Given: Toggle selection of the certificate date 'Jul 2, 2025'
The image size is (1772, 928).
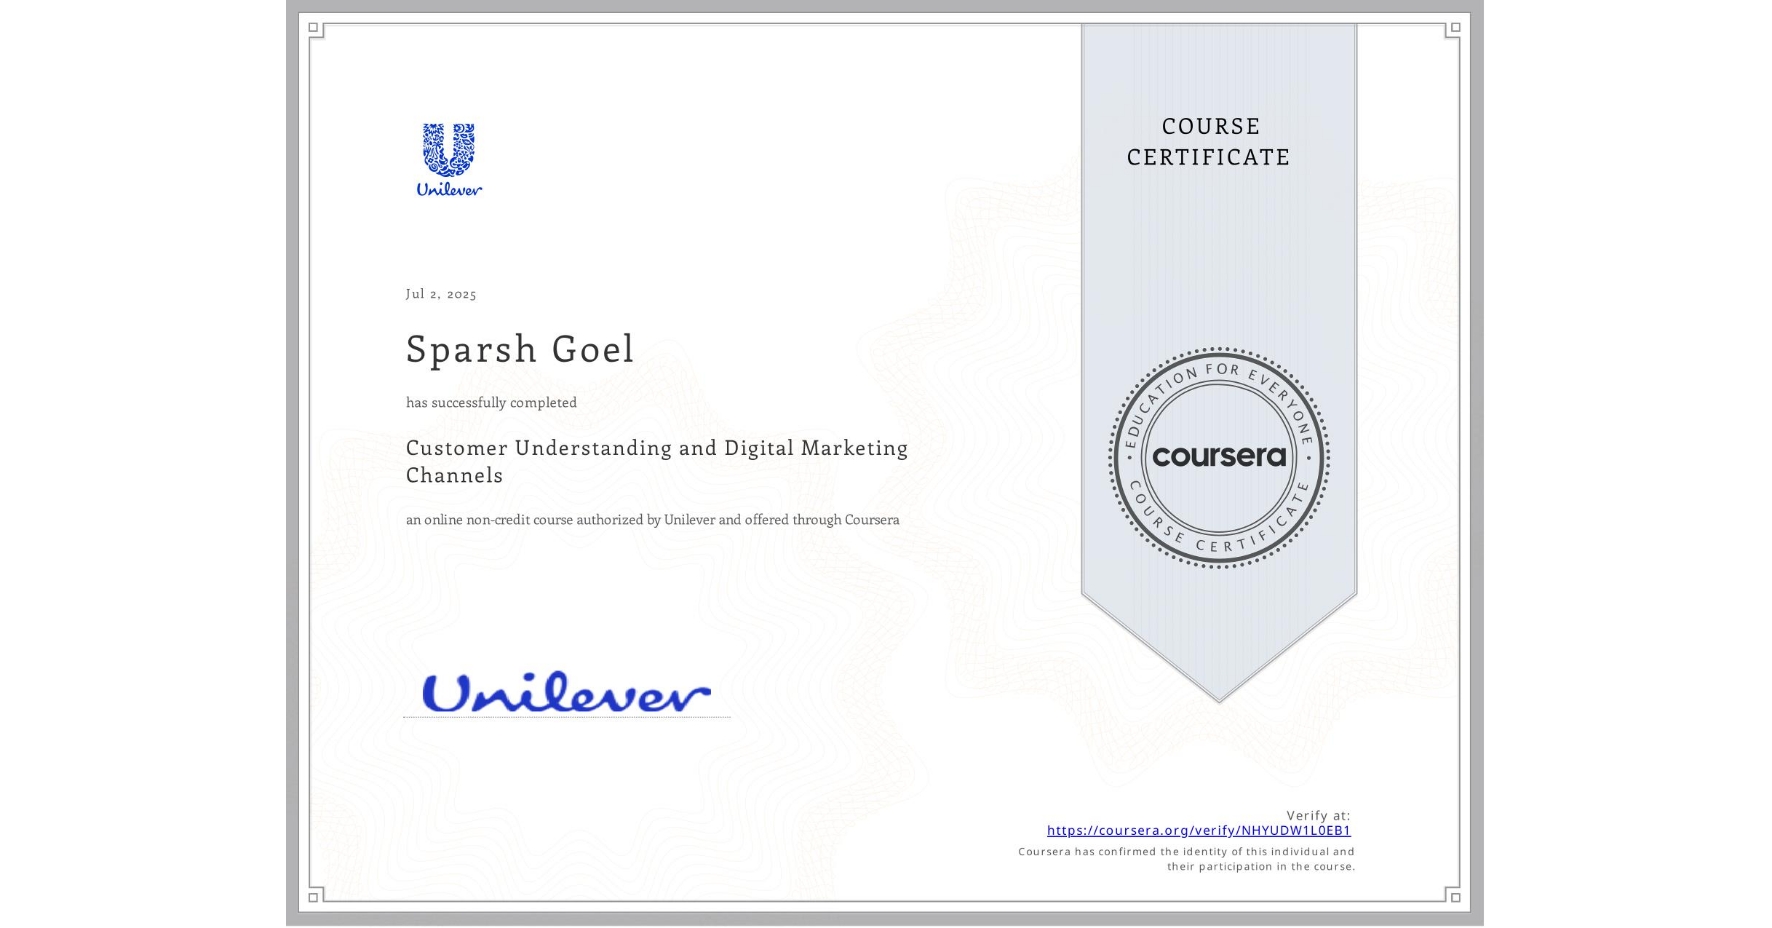Looking at the screenshot, I should pos(441,293).
